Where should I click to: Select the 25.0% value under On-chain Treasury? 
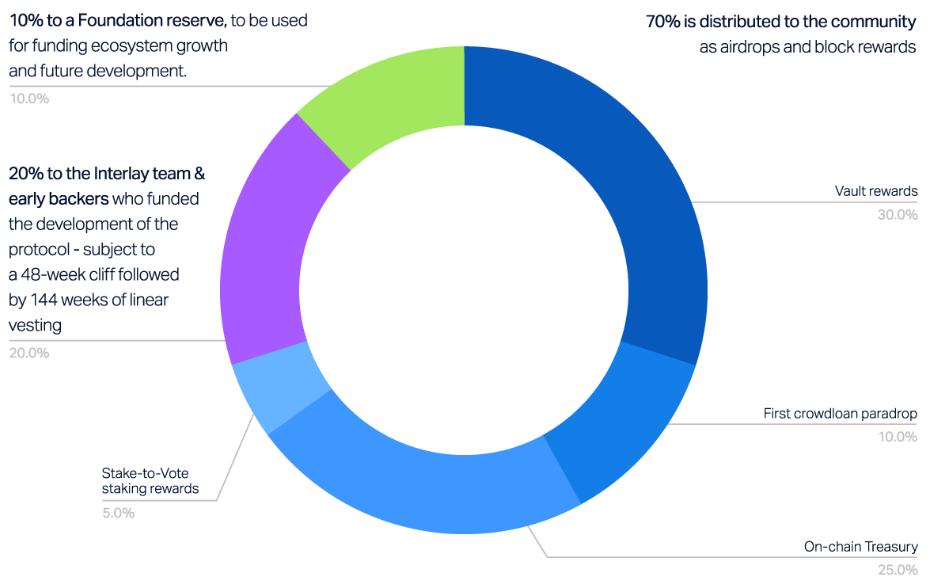tap(898, 570)
